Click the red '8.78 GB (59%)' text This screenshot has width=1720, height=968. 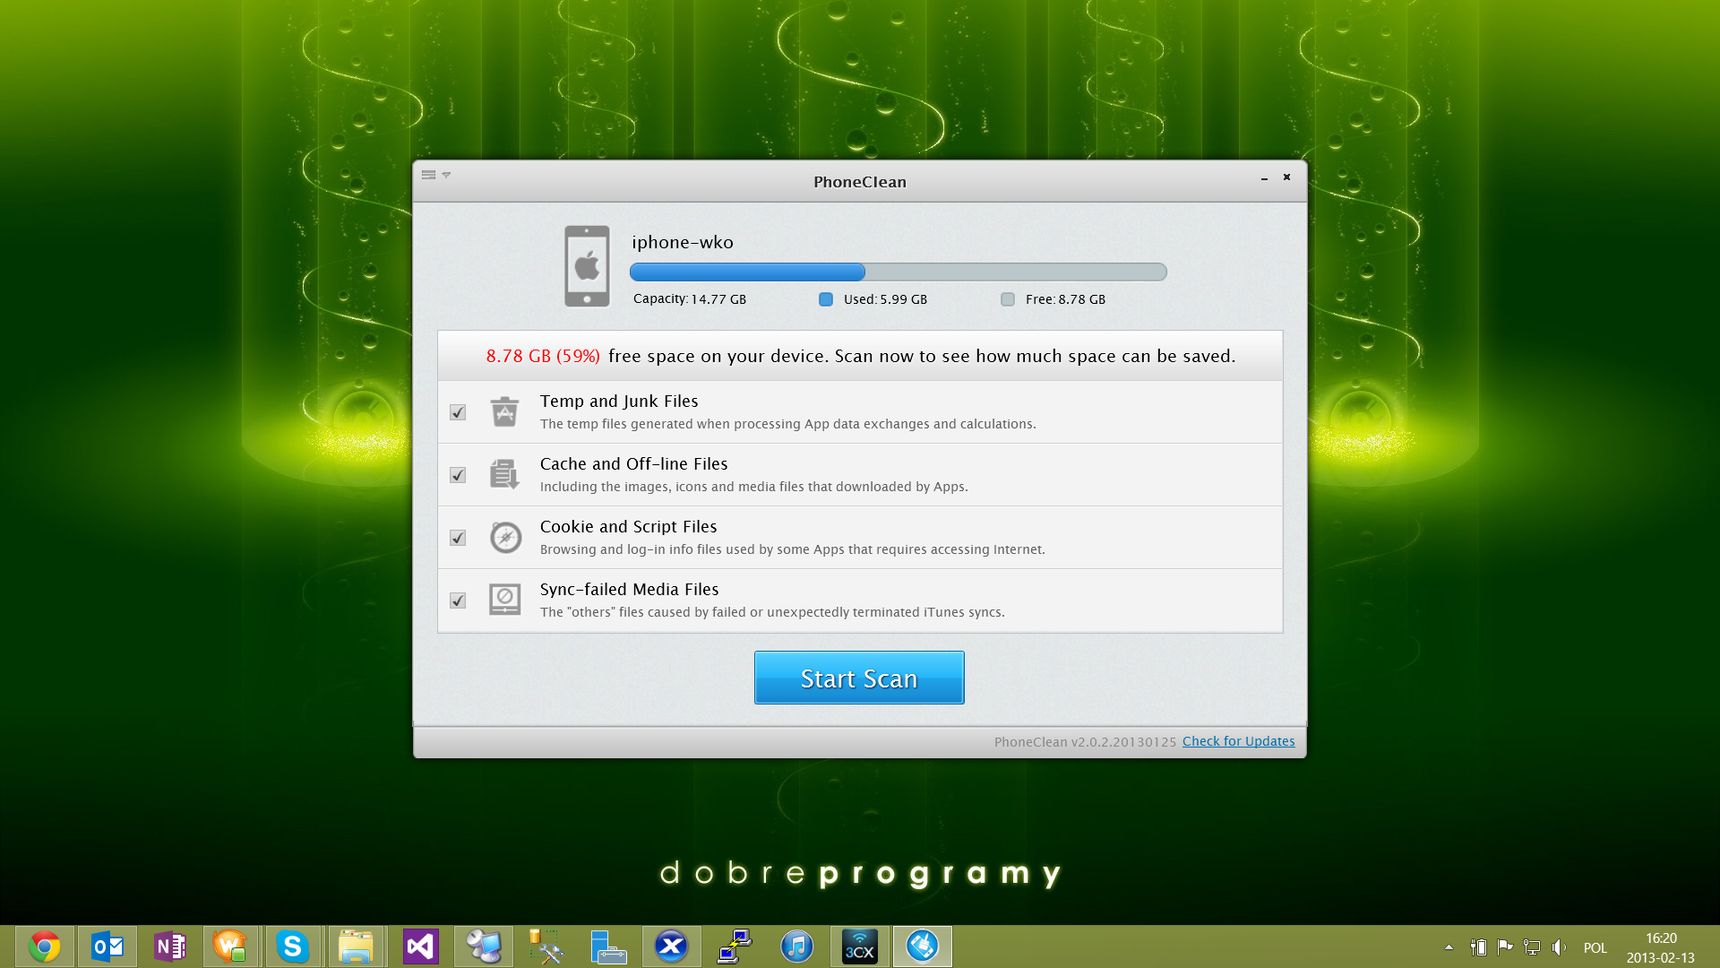[x=543, y=356]
